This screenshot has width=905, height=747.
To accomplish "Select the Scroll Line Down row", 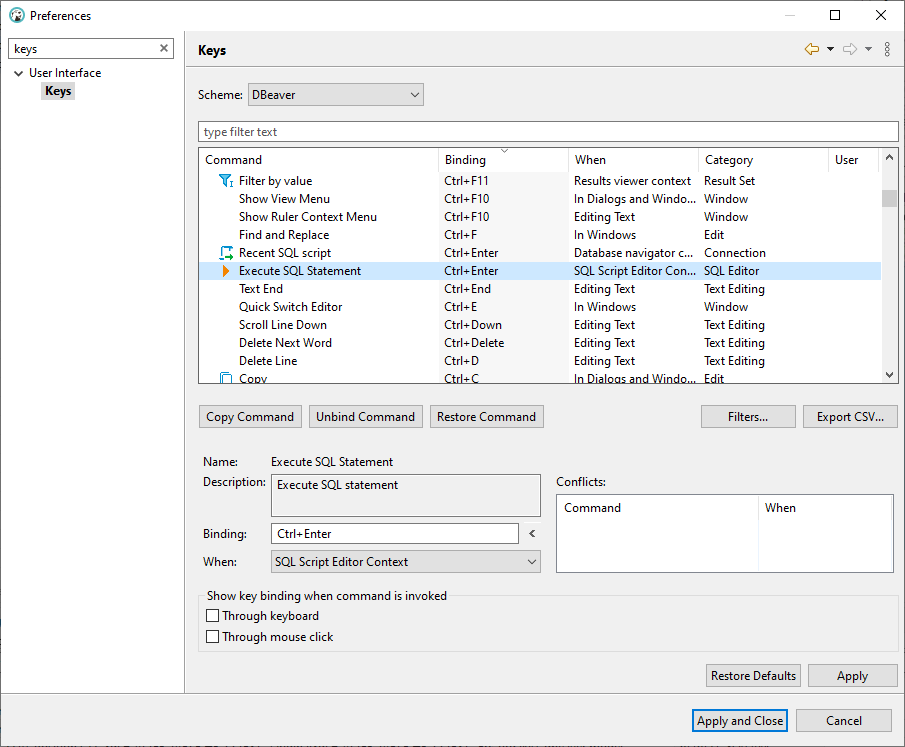I will (x=540, y=324).
